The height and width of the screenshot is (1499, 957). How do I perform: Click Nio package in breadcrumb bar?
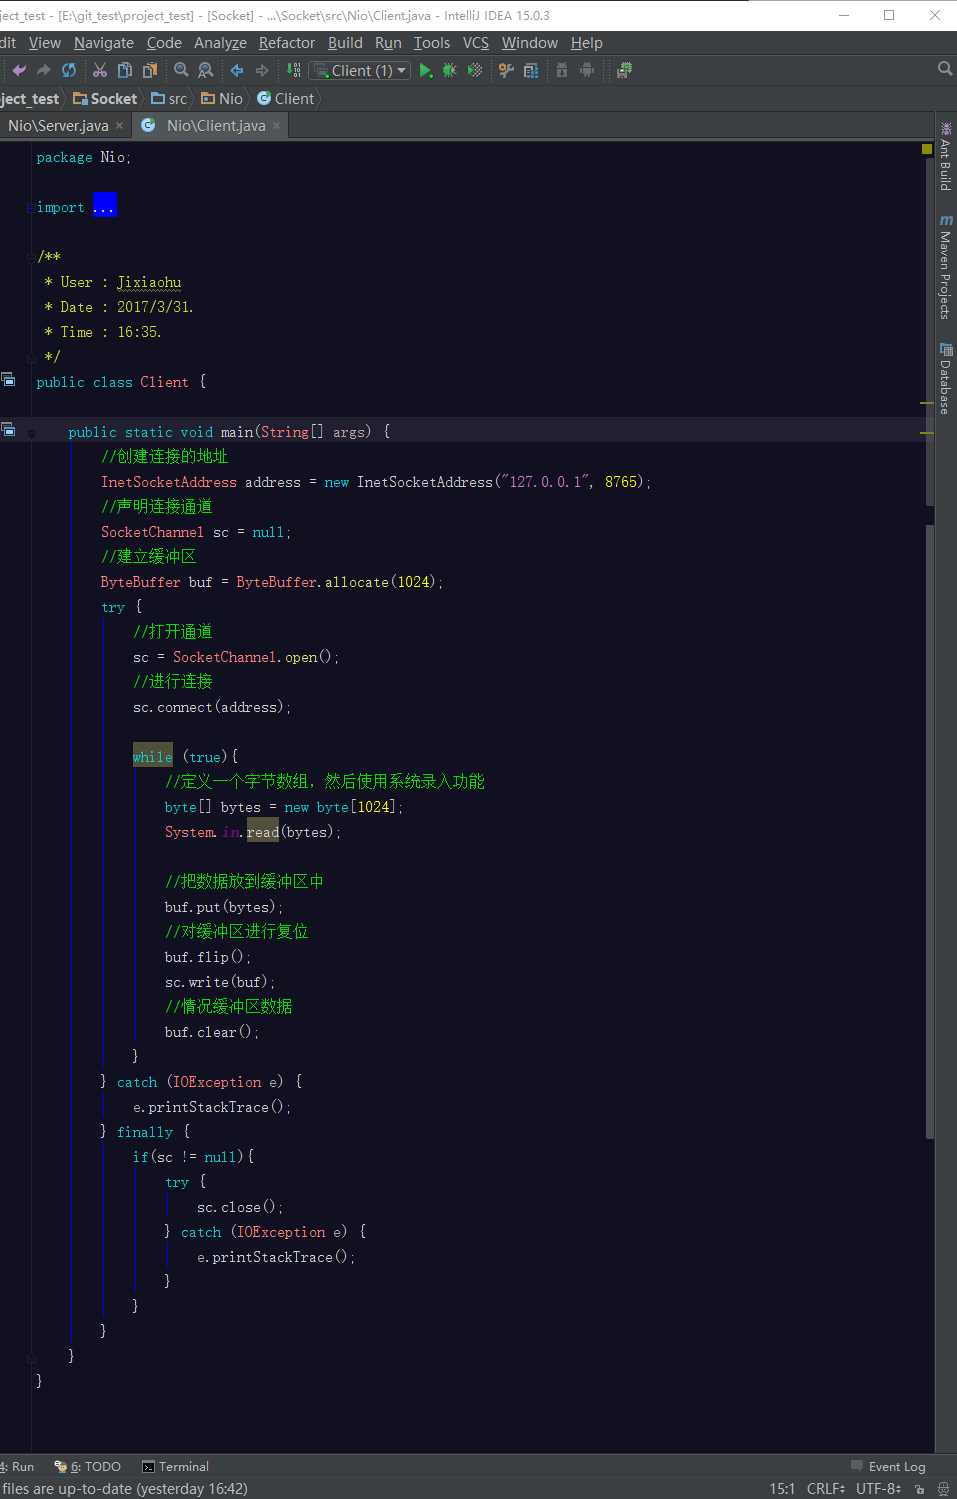click(222, 99)
